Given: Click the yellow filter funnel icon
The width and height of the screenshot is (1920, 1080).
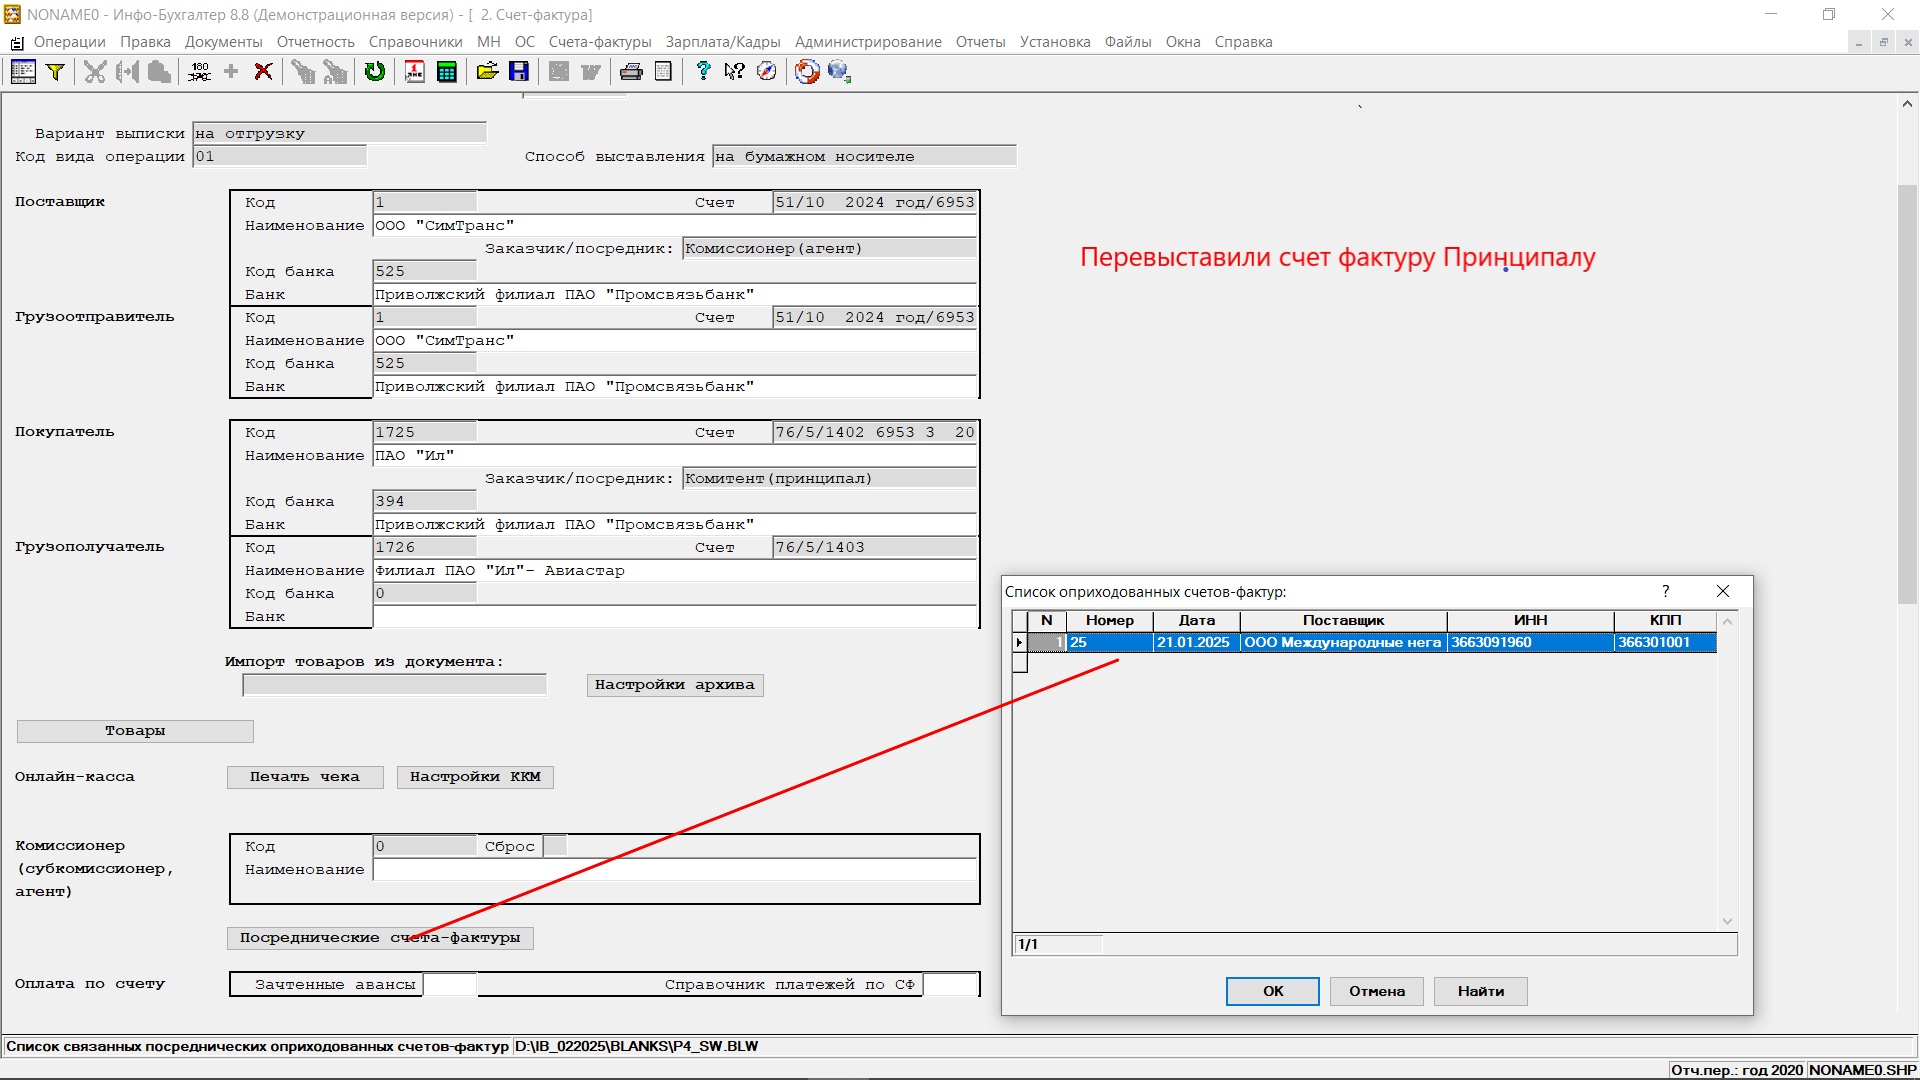Looking at the screenshot, I should point(55,72).
